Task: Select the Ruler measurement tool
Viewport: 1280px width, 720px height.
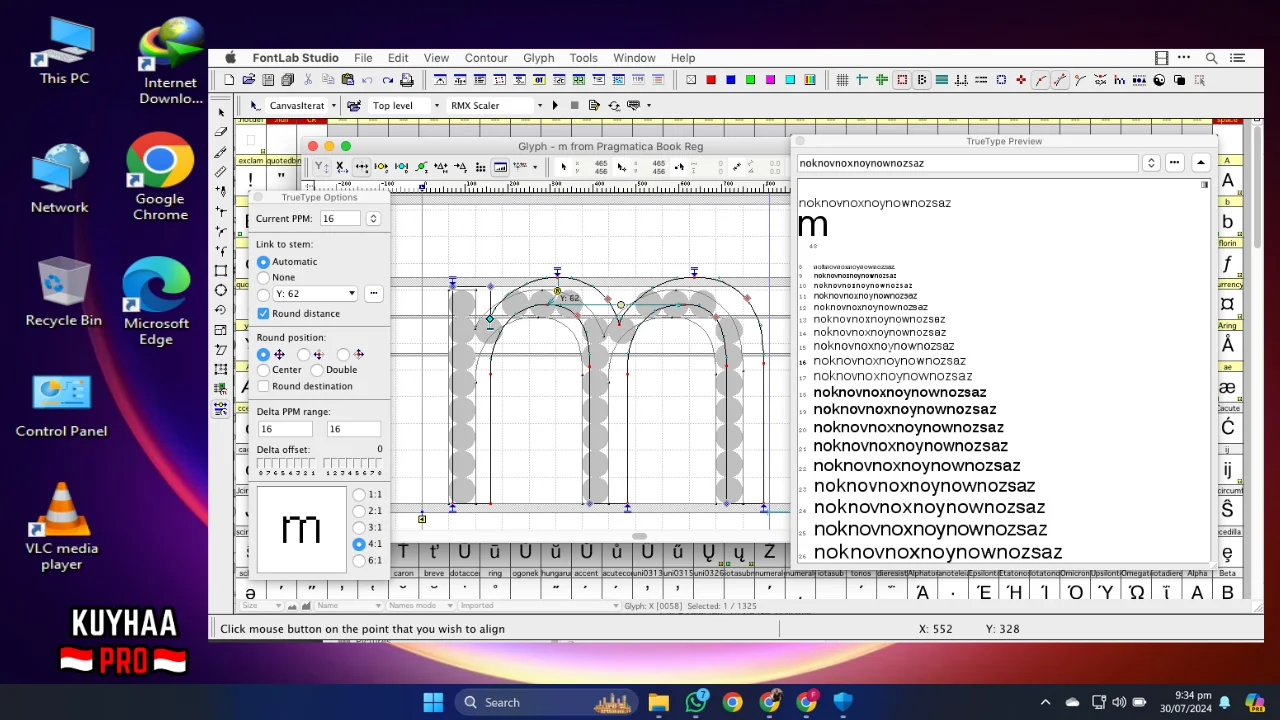Action: point(221,171)
